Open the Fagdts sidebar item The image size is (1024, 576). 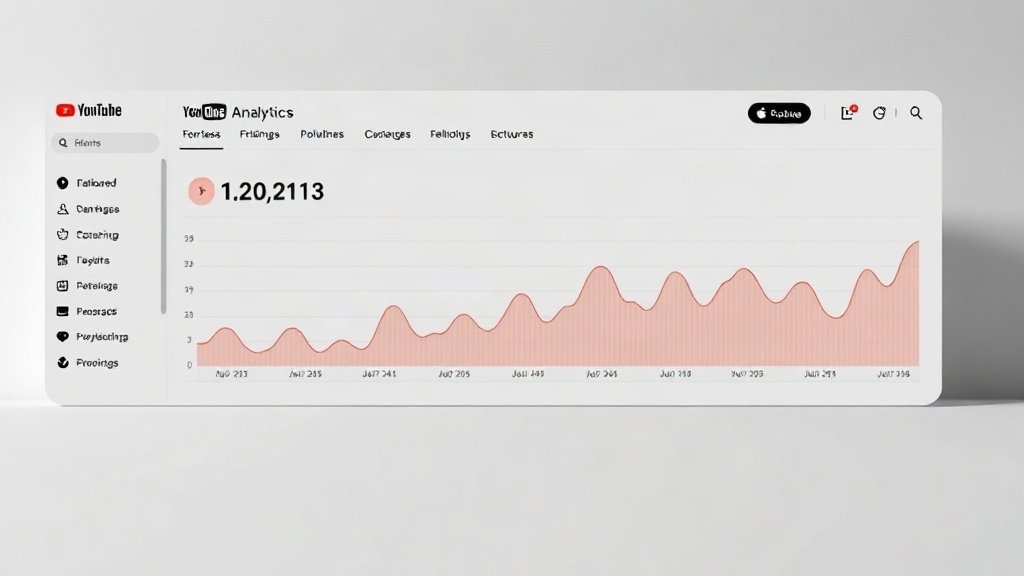[83, 260]
